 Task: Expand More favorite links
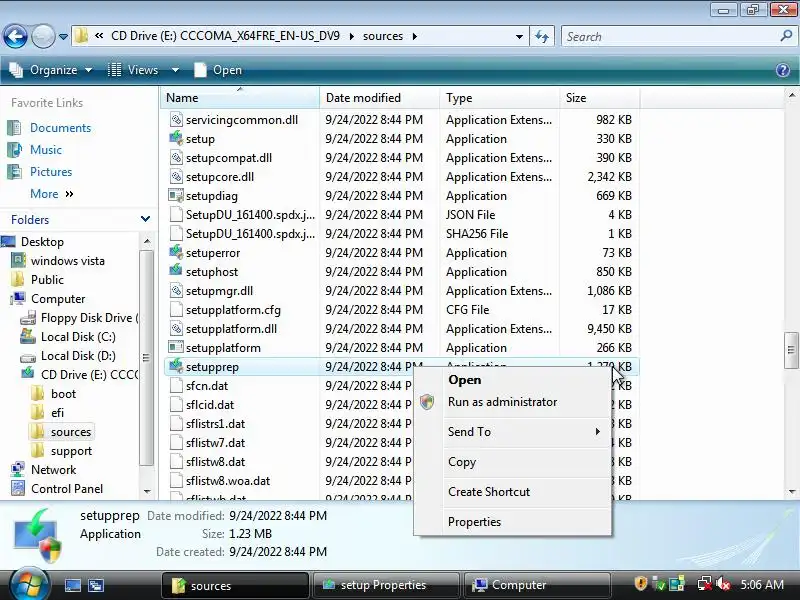point(52,194)
